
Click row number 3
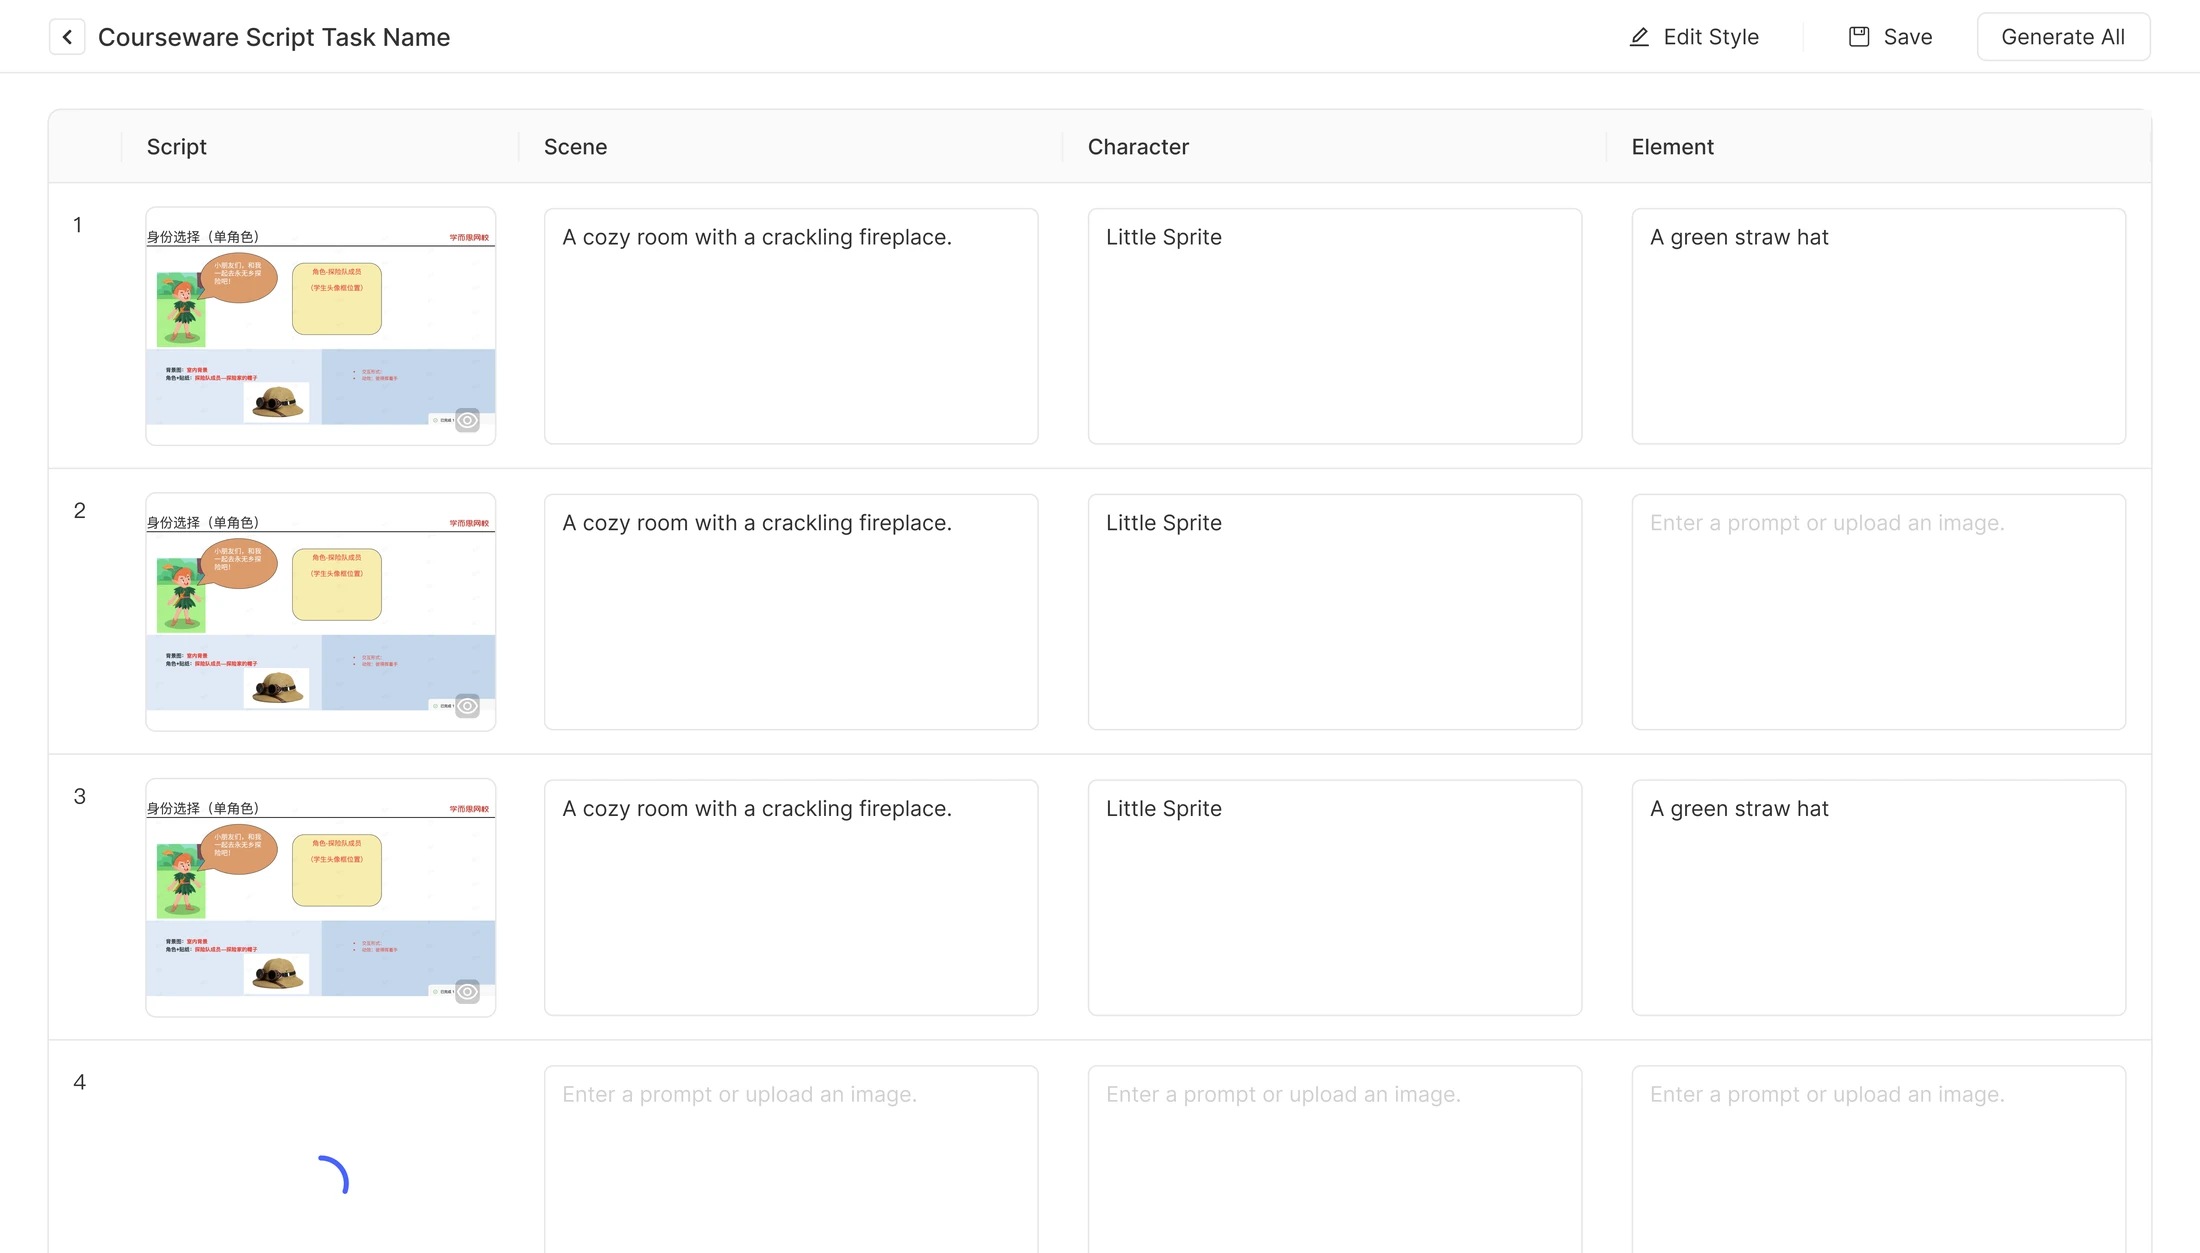[x=79, y=797]
